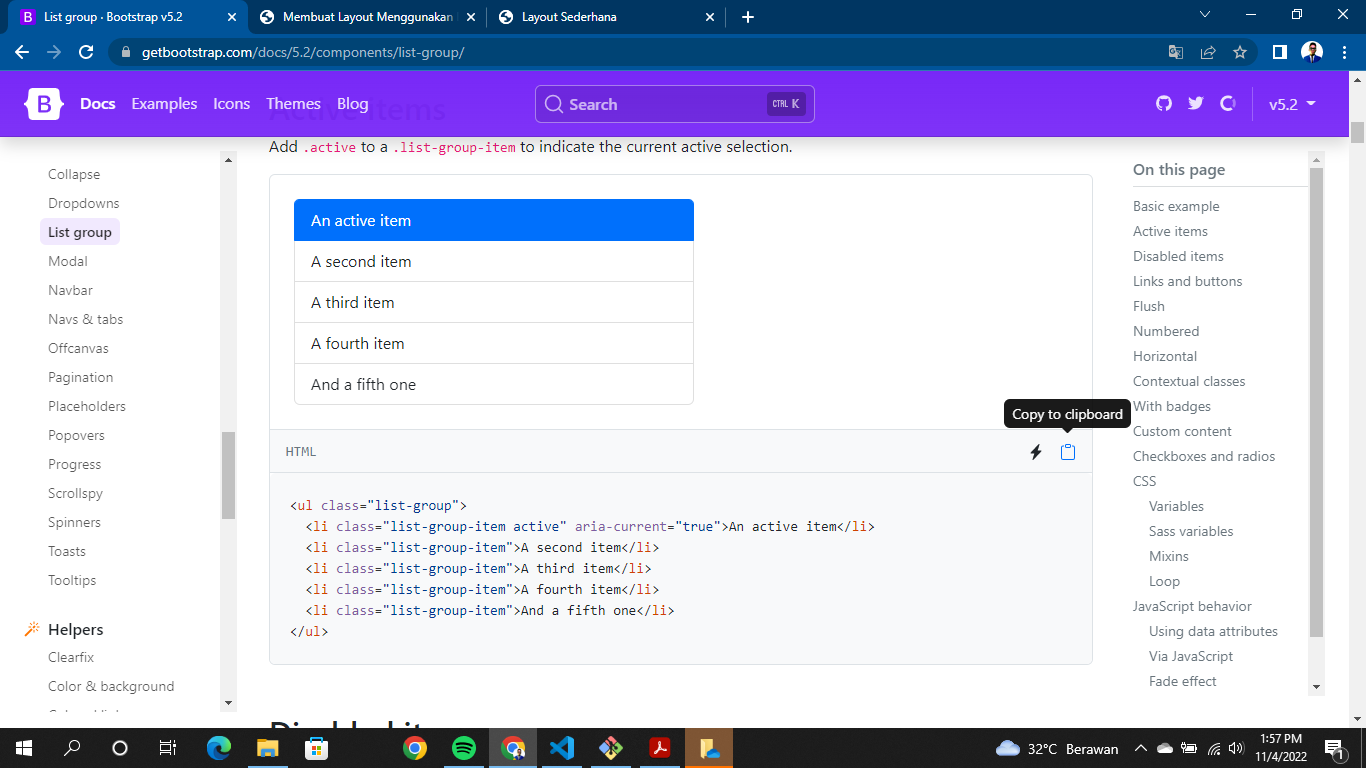Go to Offcanvas in sidebar

pos(78,348)
